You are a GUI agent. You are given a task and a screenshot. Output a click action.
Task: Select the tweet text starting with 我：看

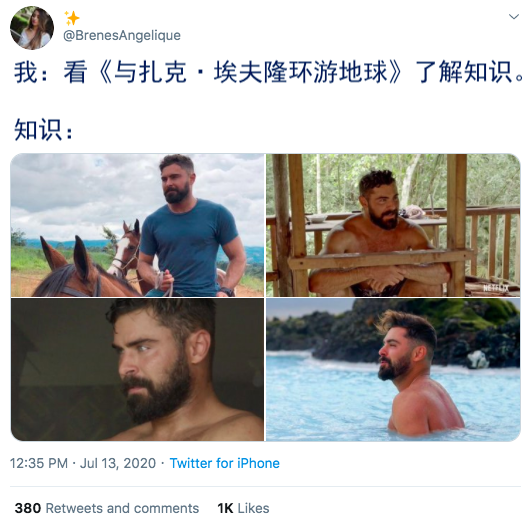tap(269, 72)
